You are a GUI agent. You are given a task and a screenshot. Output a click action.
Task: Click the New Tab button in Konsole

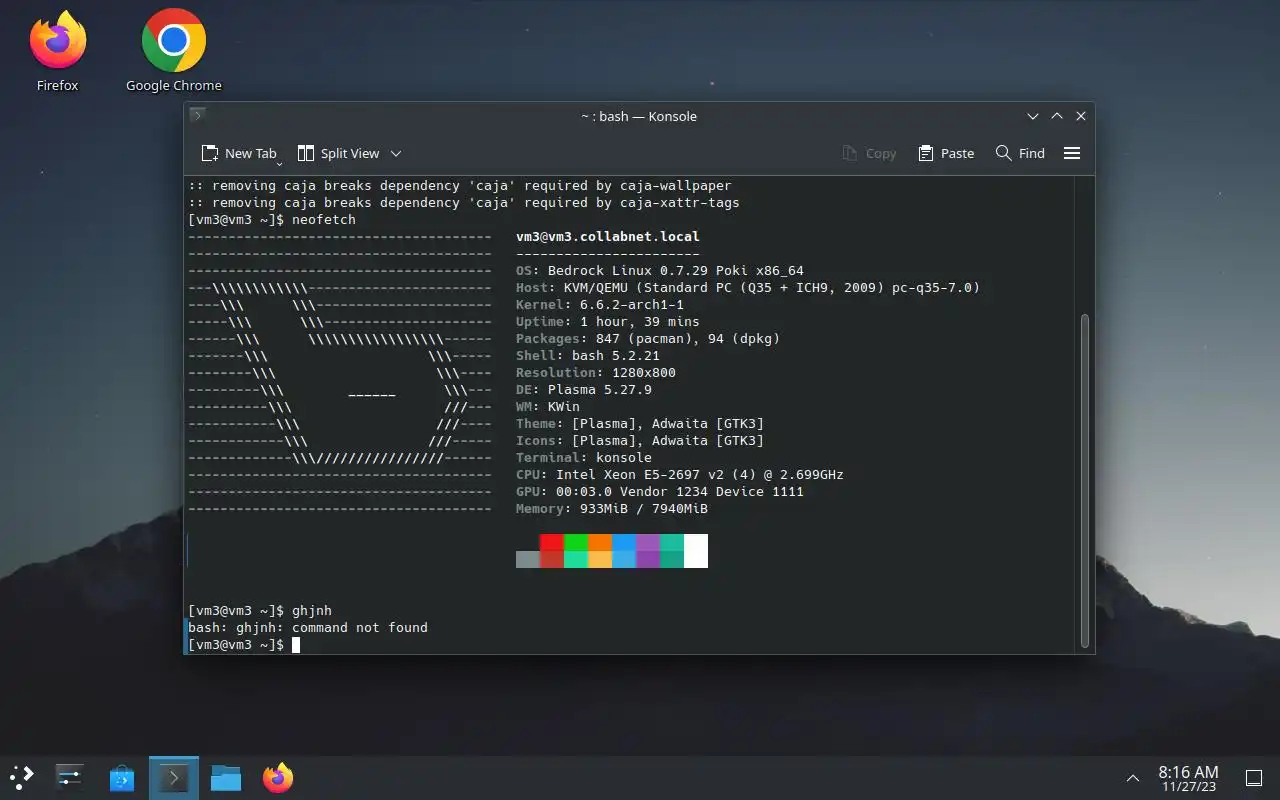[x=238, y=153]
